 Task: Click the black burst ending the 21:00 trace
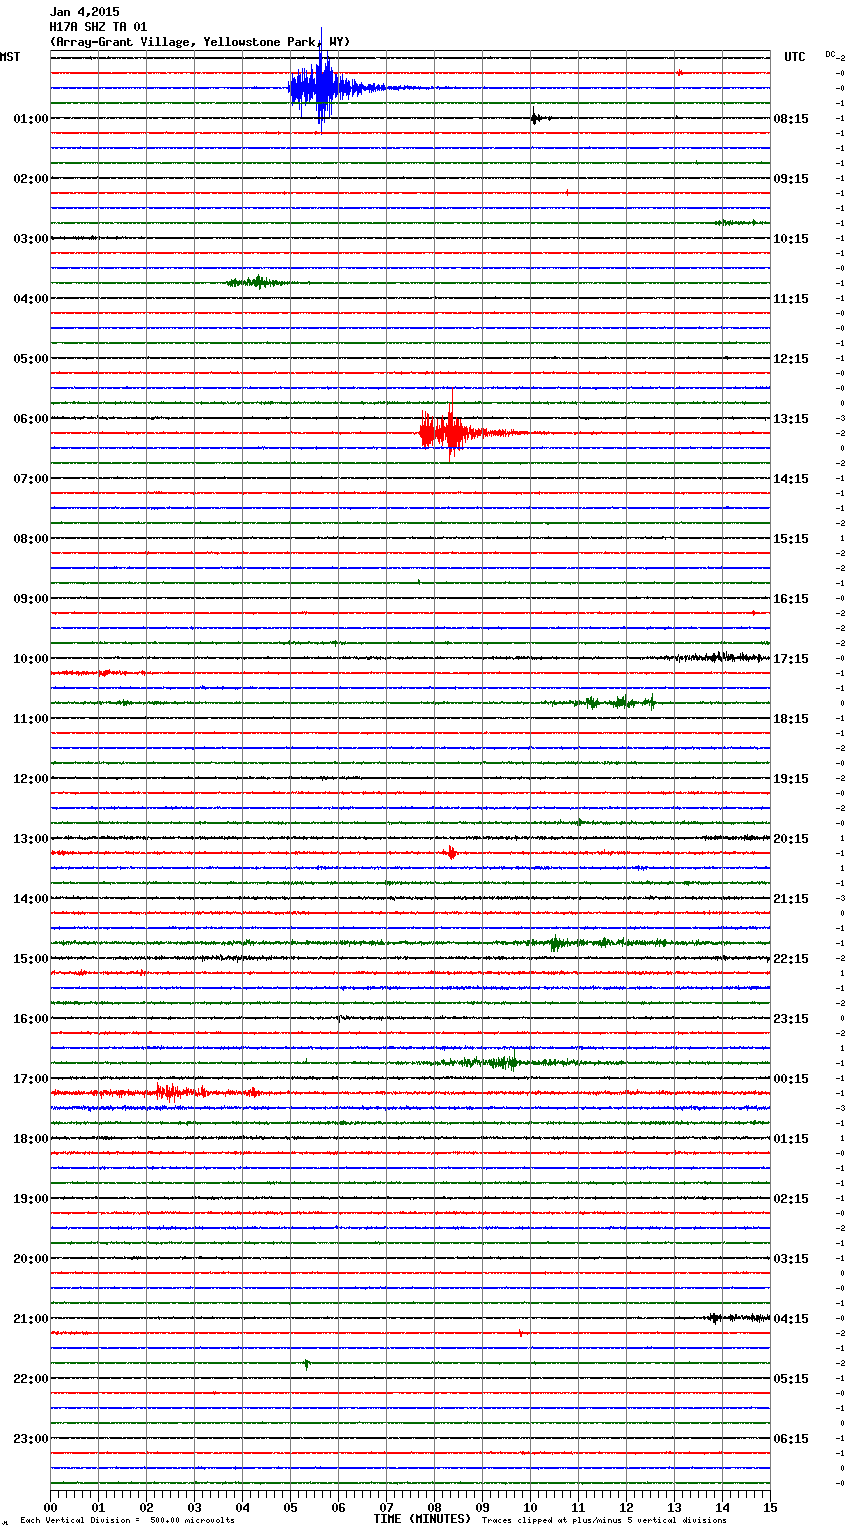(738, 1318)
